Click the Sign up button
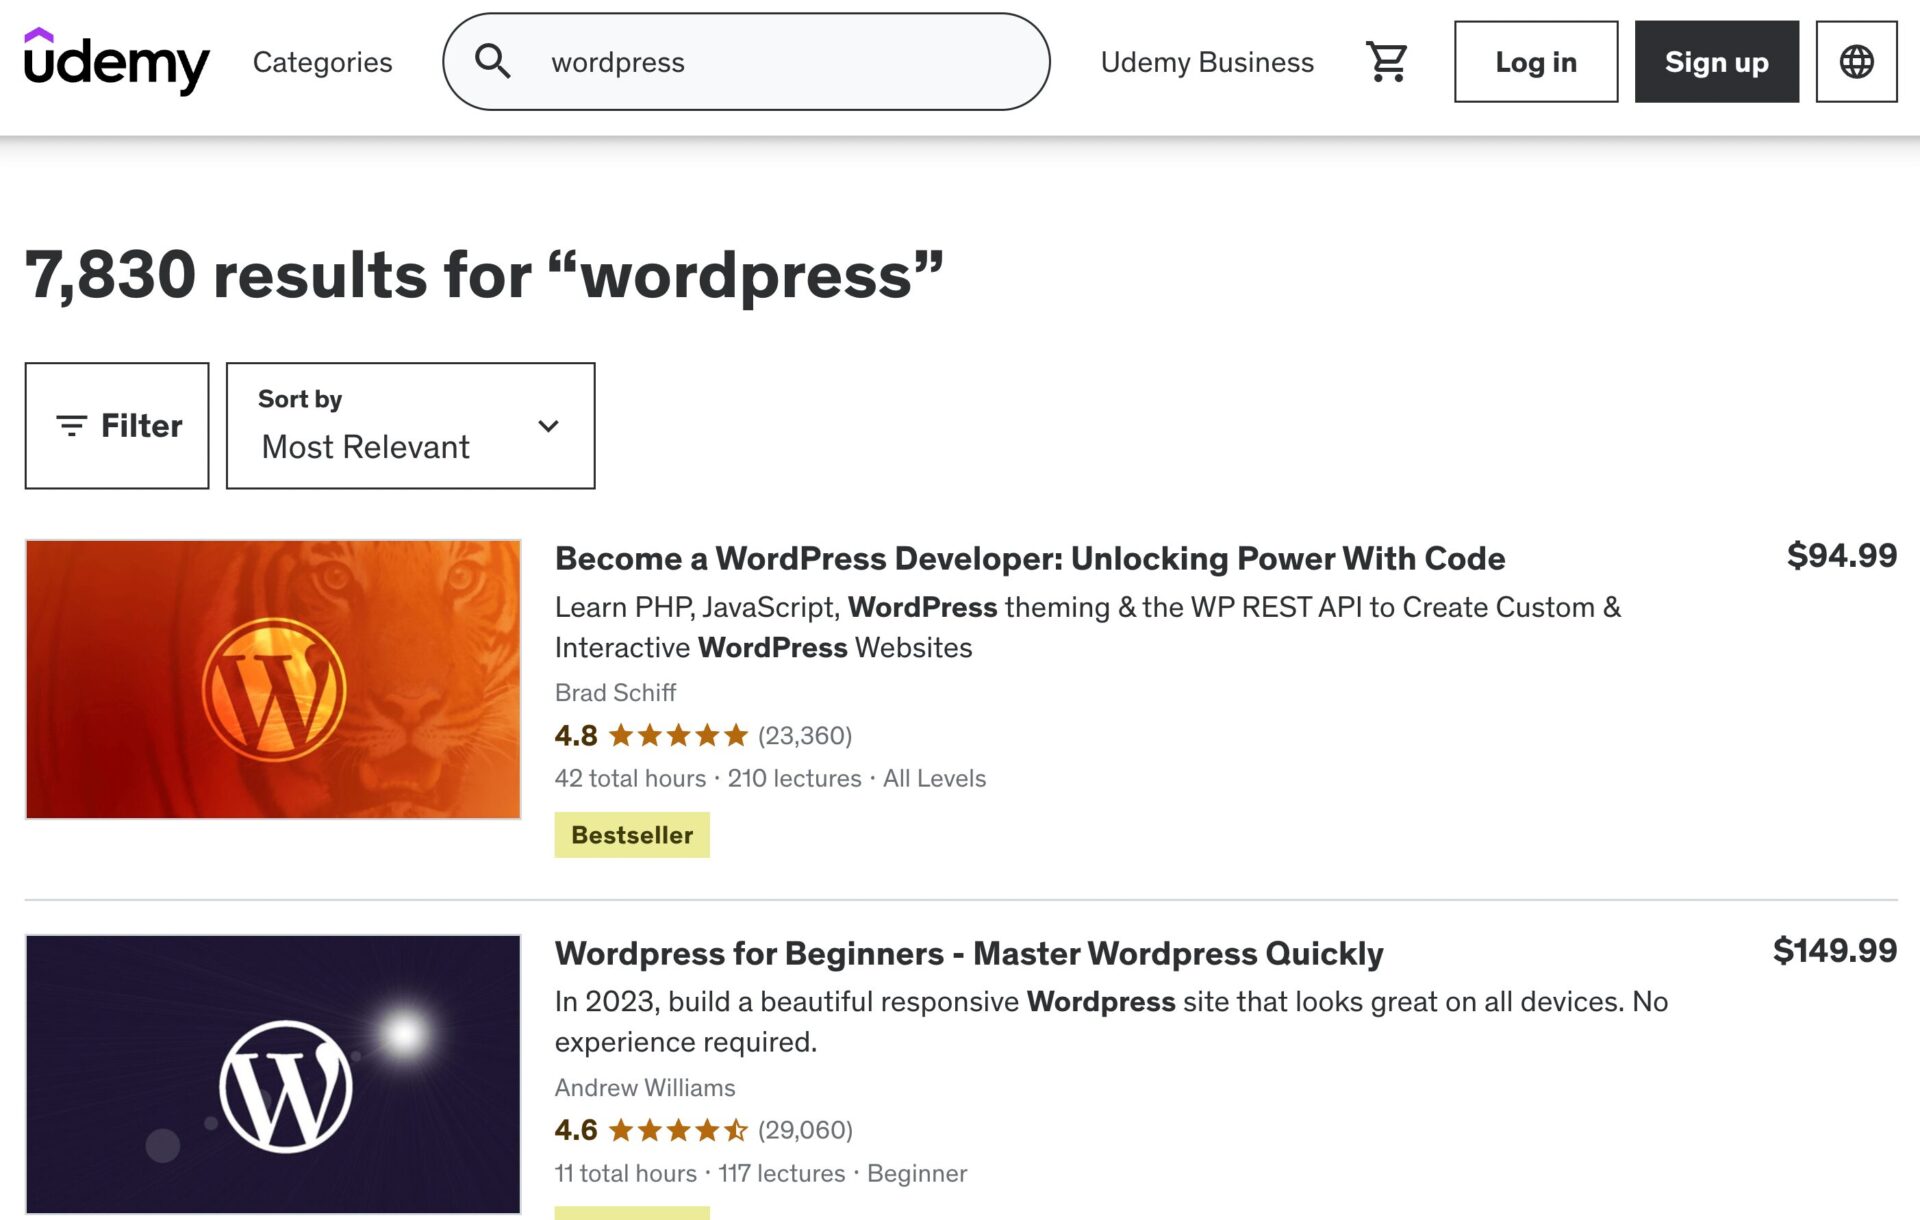Screen dimensions: 1920x1220 point(1716,62)
